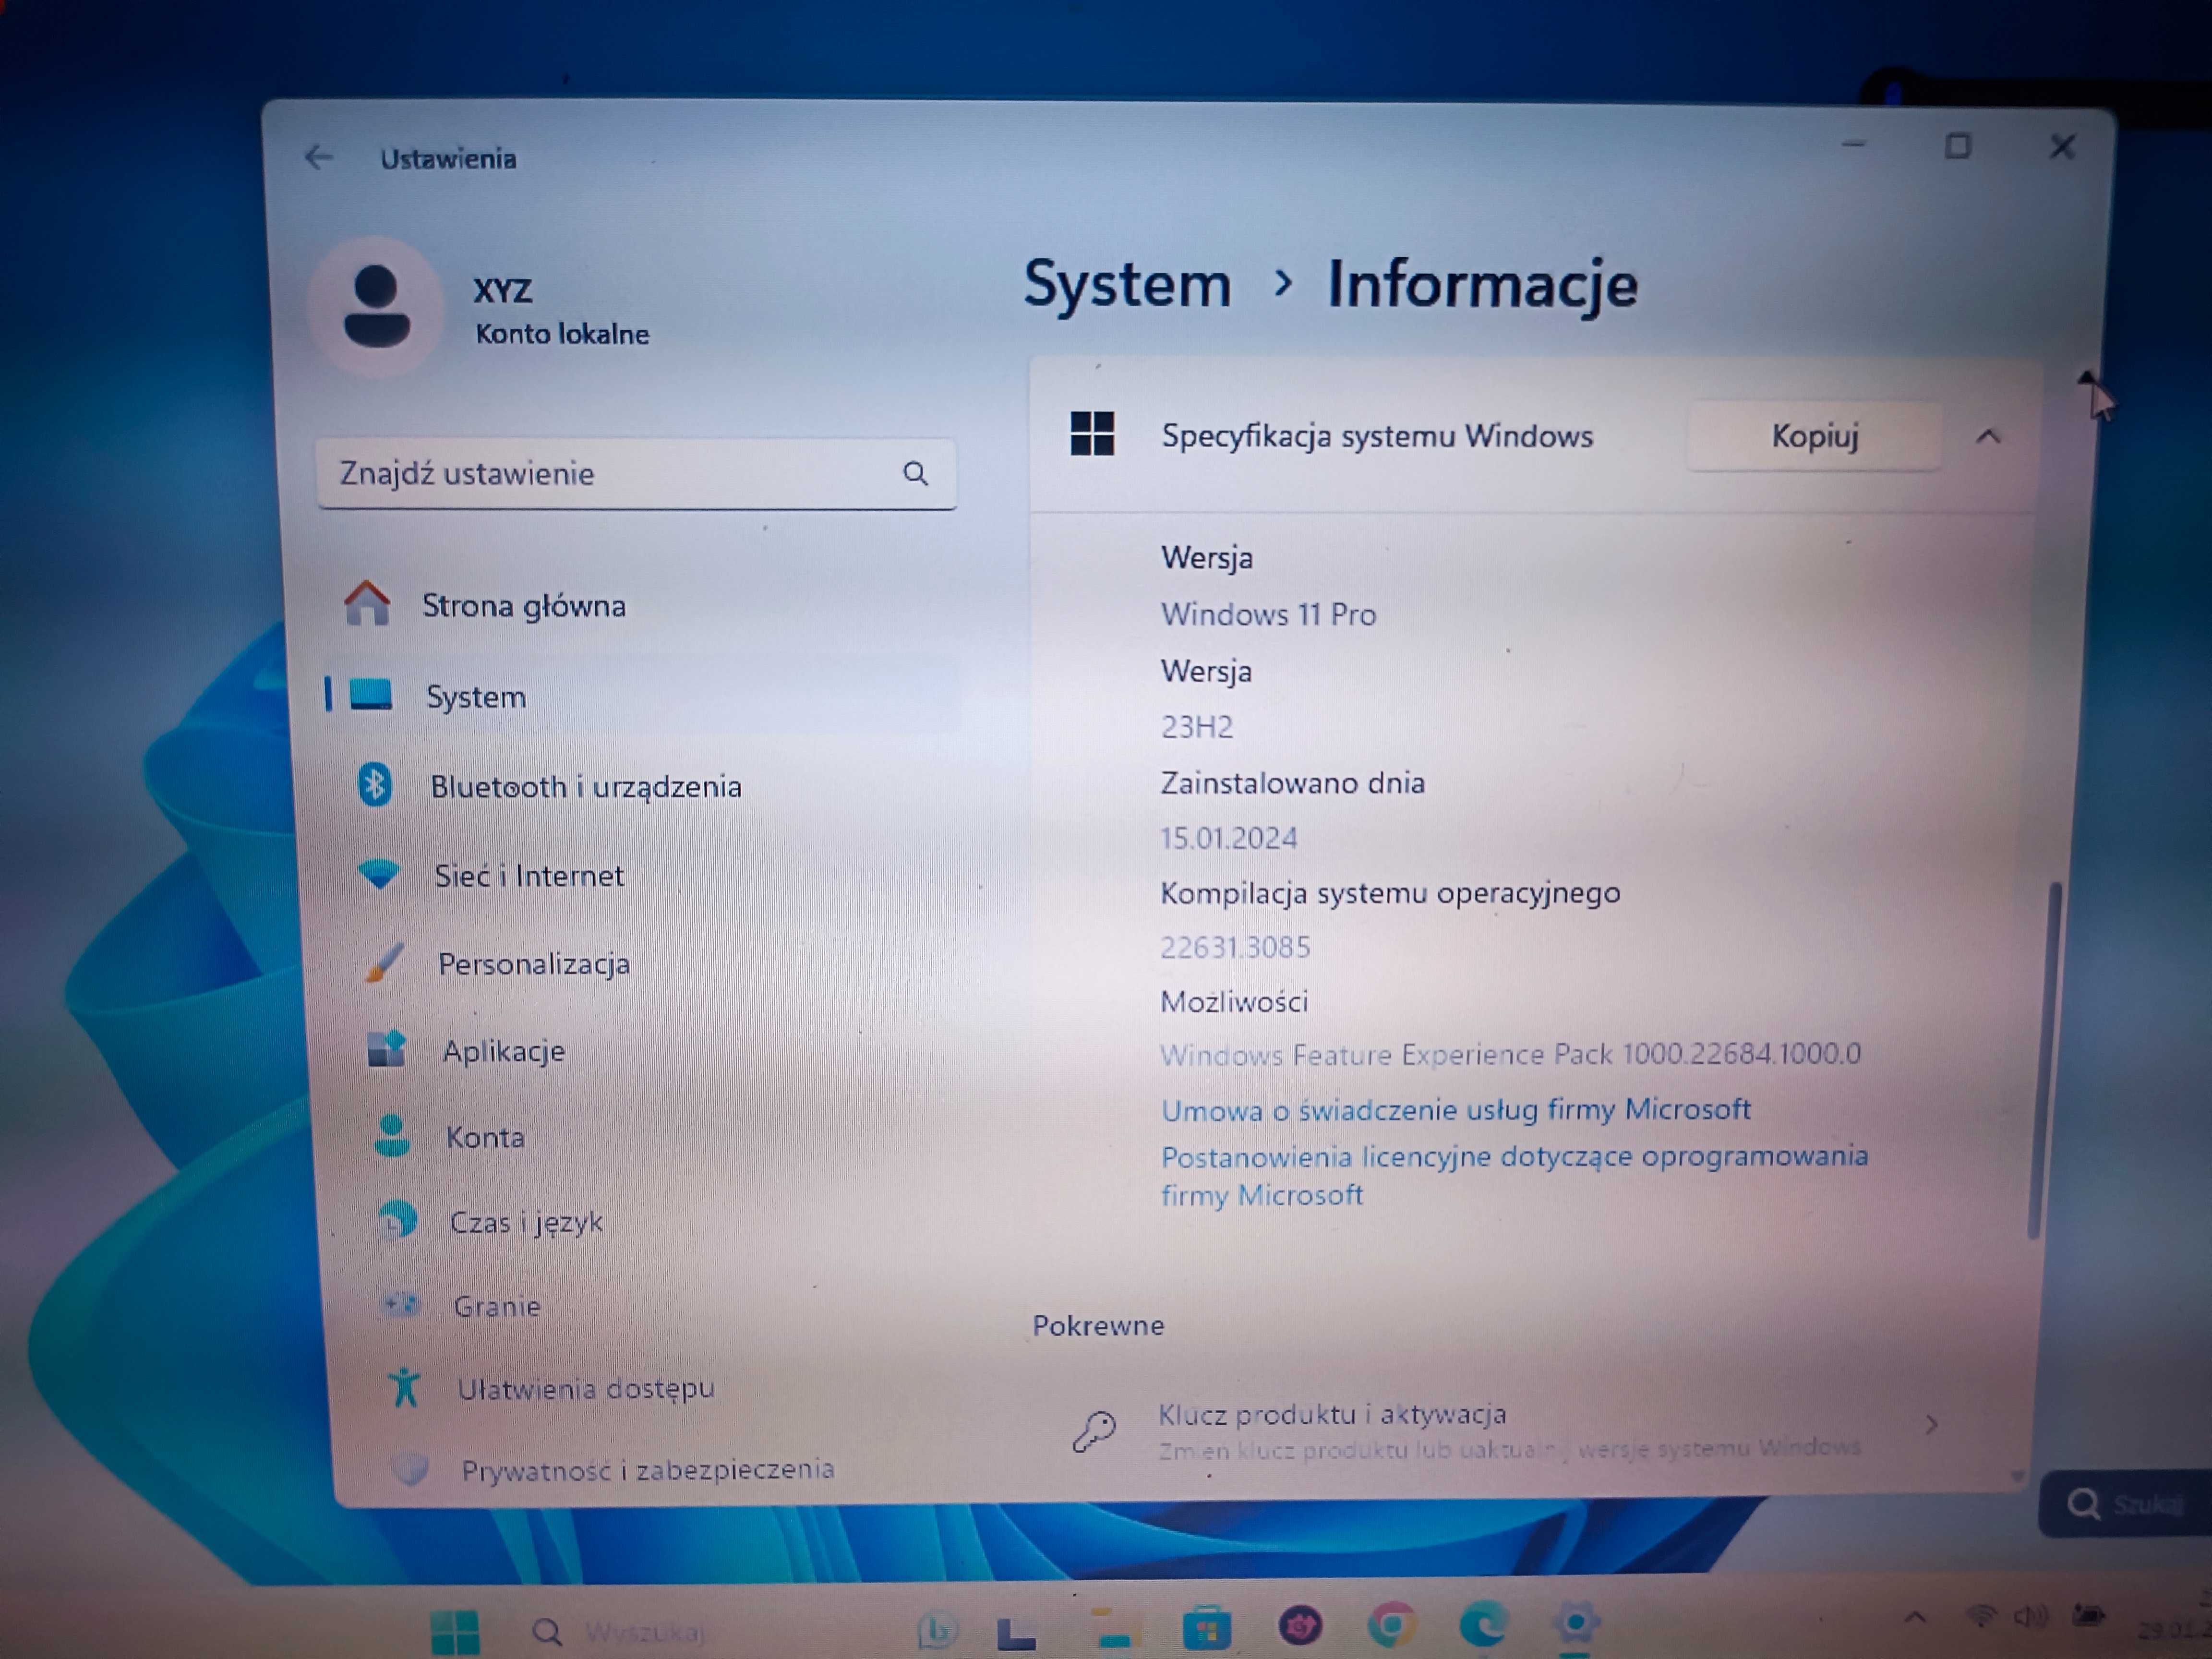Screen dimensions: 2212x1659
Task: Minimize the Ustawienia window
Action: coord(1854,146)
